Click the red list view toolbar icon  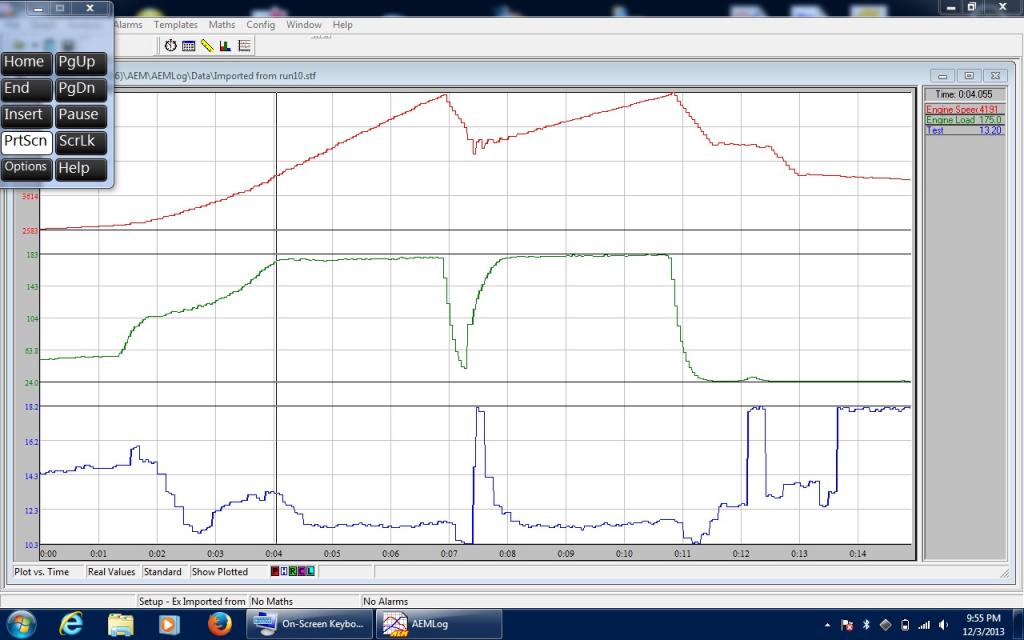coord(244,45)
